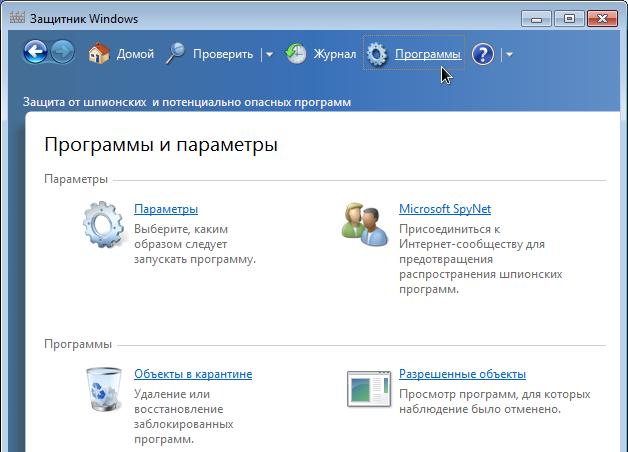Image resolution: width=628 pixels, height=452 pixels.
Task: Start a scan with Проверить
Action: [223, 54]
